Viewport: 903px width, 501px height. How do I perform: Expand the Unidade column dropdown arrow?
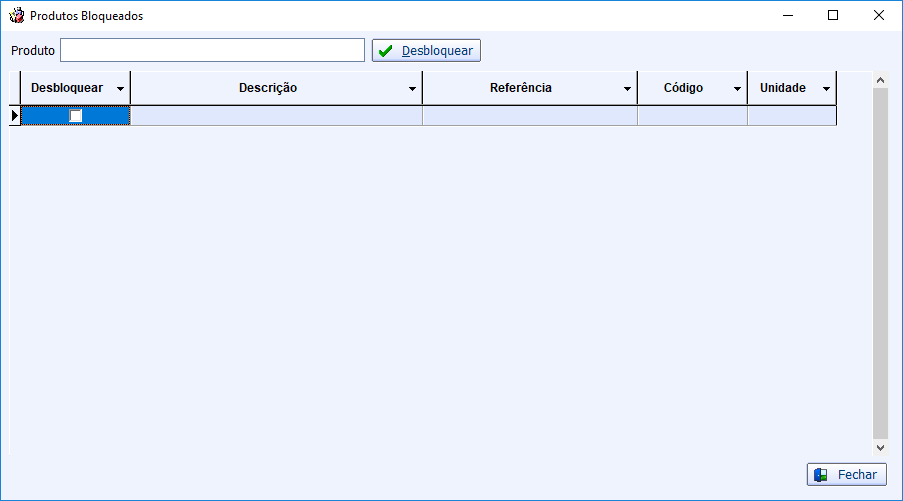point(826,89)
